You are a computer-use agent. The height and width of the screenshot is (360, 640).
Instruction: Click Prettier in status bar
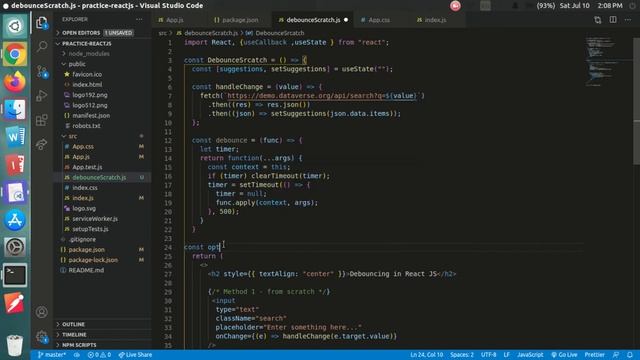(595, 355)
